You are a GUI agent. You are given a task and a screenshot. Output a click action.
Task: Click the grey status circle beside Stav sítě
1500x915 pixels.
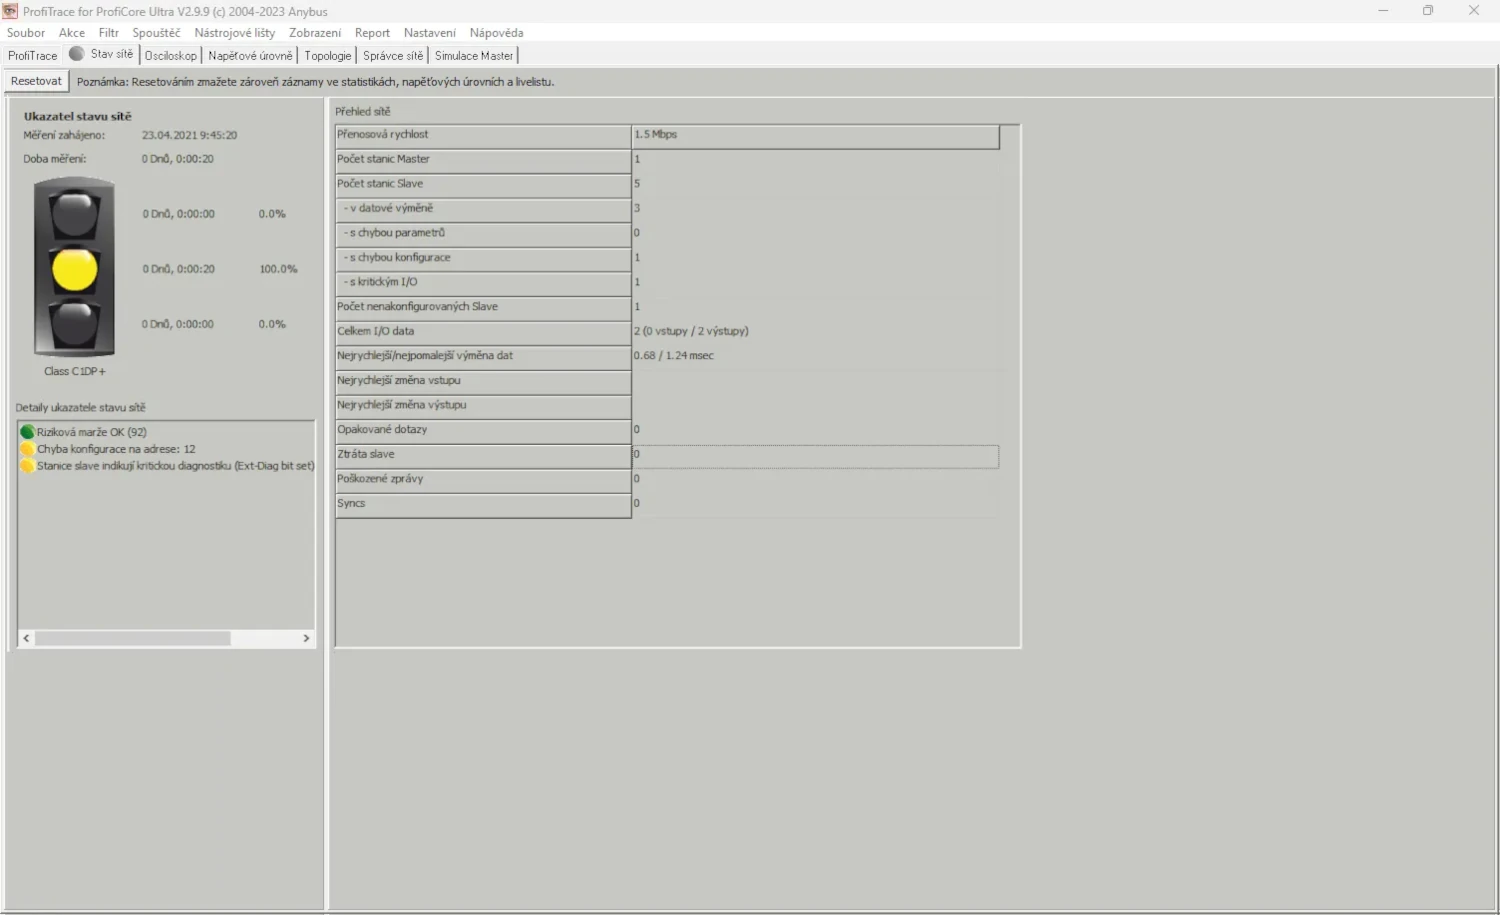76,54
